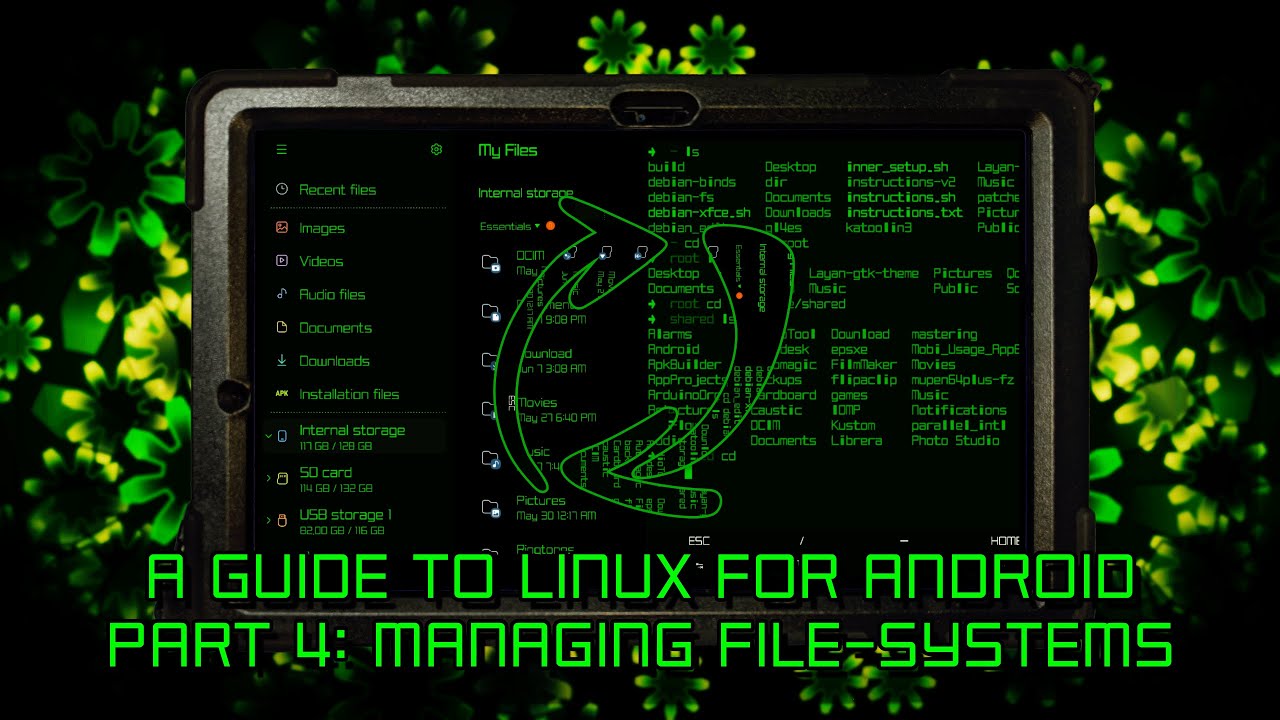The height and width of the screenshot is (720, 1280).
Task: Click 'Librera' in terminal listing
Action: pyautogui.click(x=856, y=440)
